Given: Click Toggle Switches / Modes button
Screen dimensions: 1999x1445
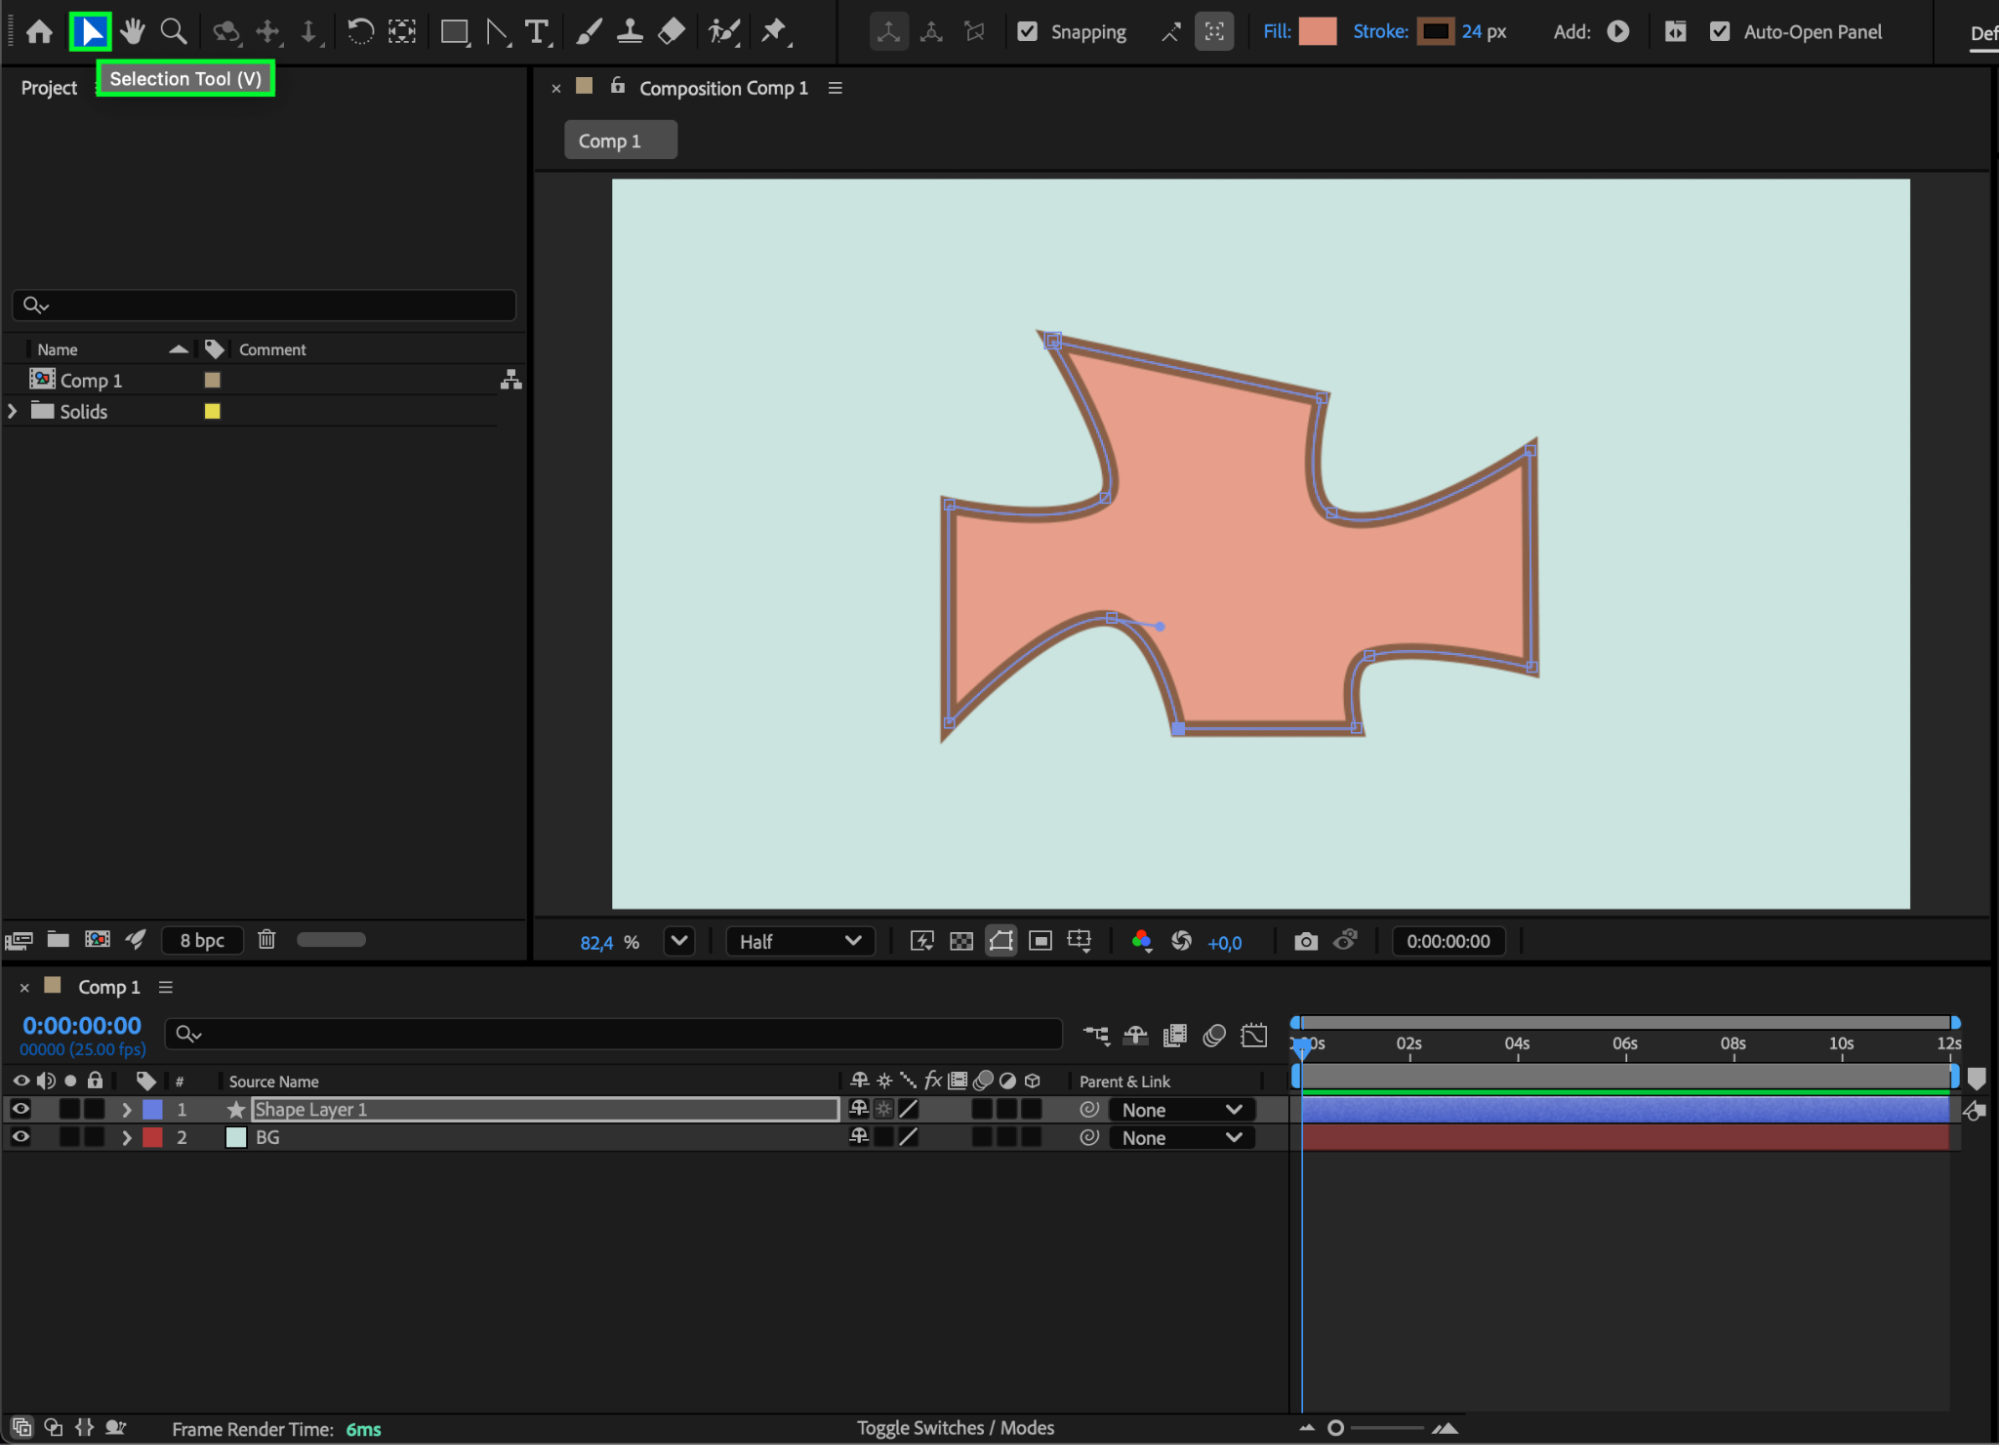Looking at the screenshot, I should pyautogui.click(x=955, y=1427).
